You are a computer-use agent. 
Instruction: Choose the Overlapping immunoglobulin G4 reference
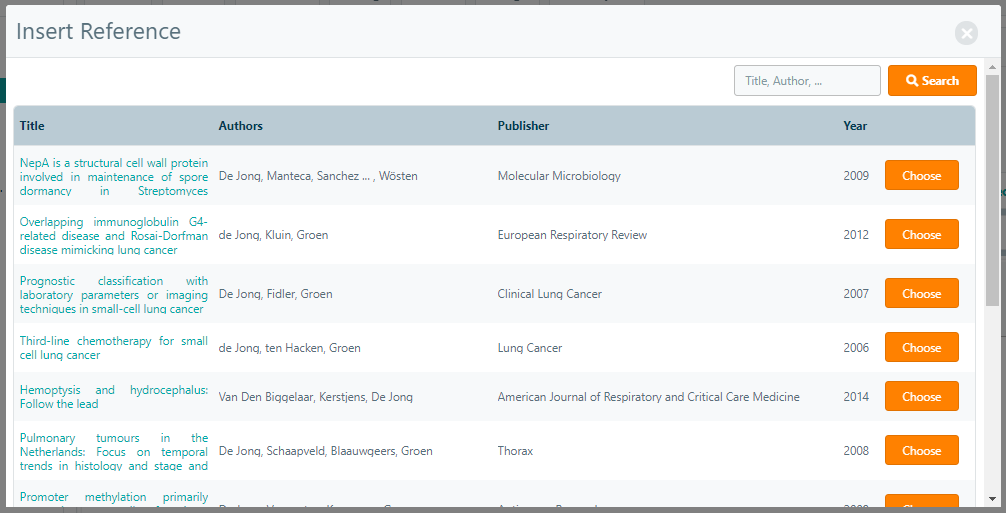(921, 235)
